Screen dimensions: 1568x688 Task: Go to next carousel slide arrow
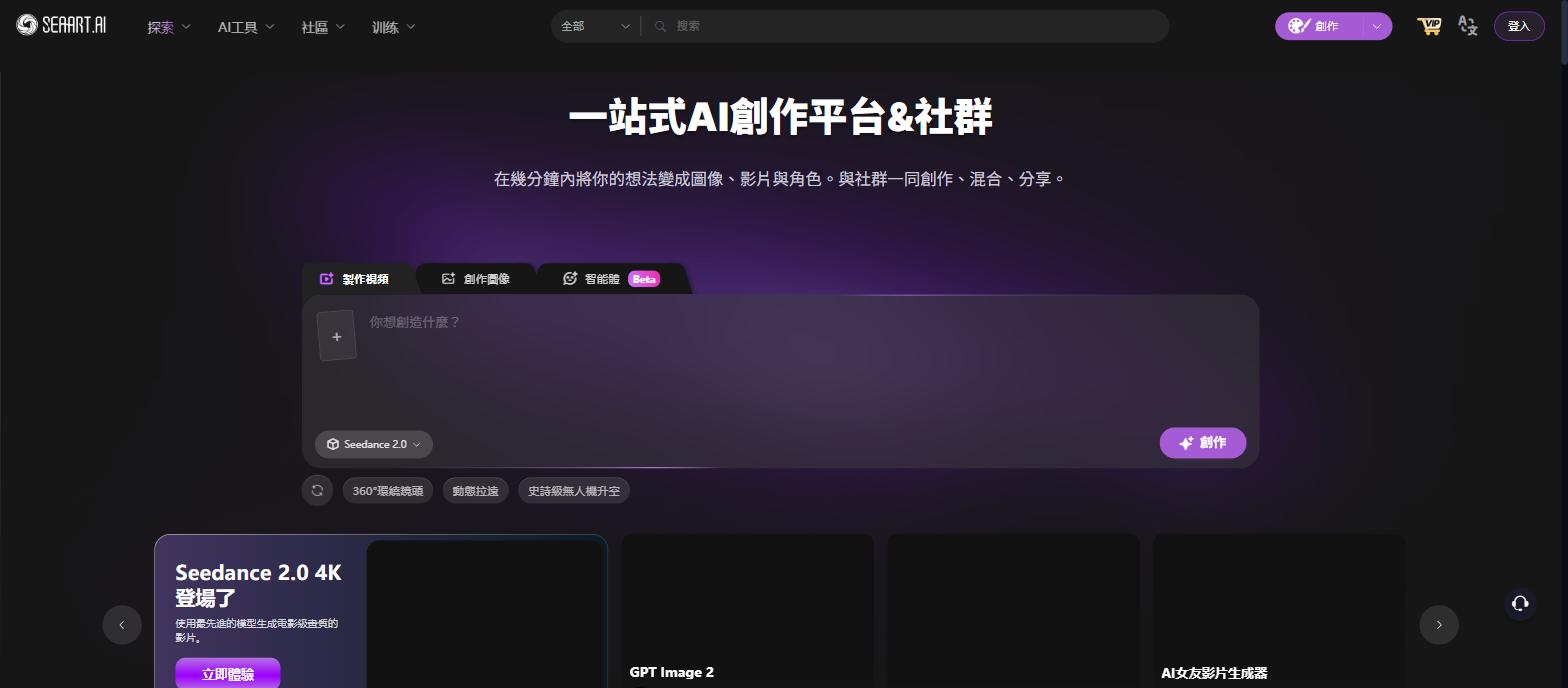1439,625
